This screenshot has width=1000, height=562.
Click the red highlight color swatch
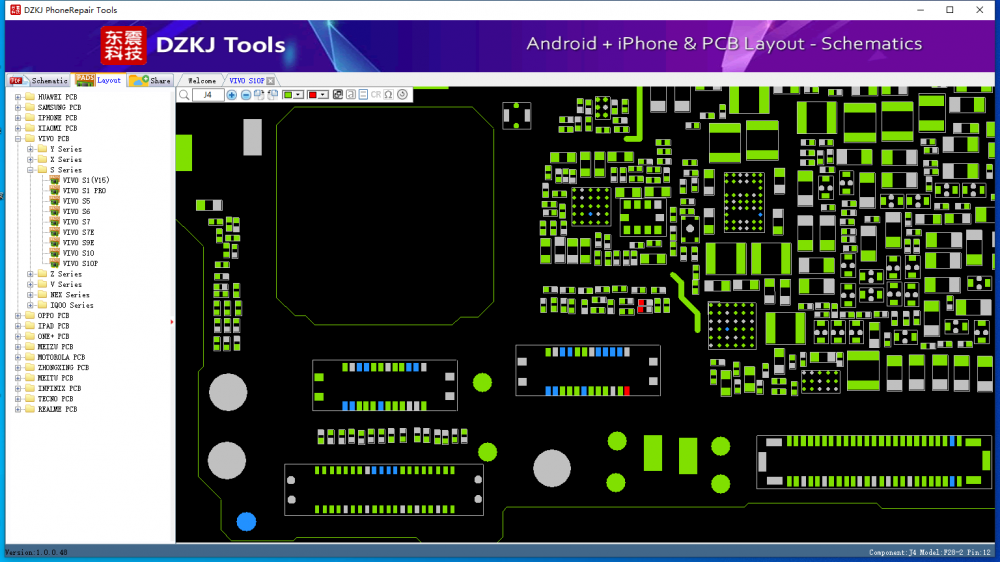pos(312,94)
